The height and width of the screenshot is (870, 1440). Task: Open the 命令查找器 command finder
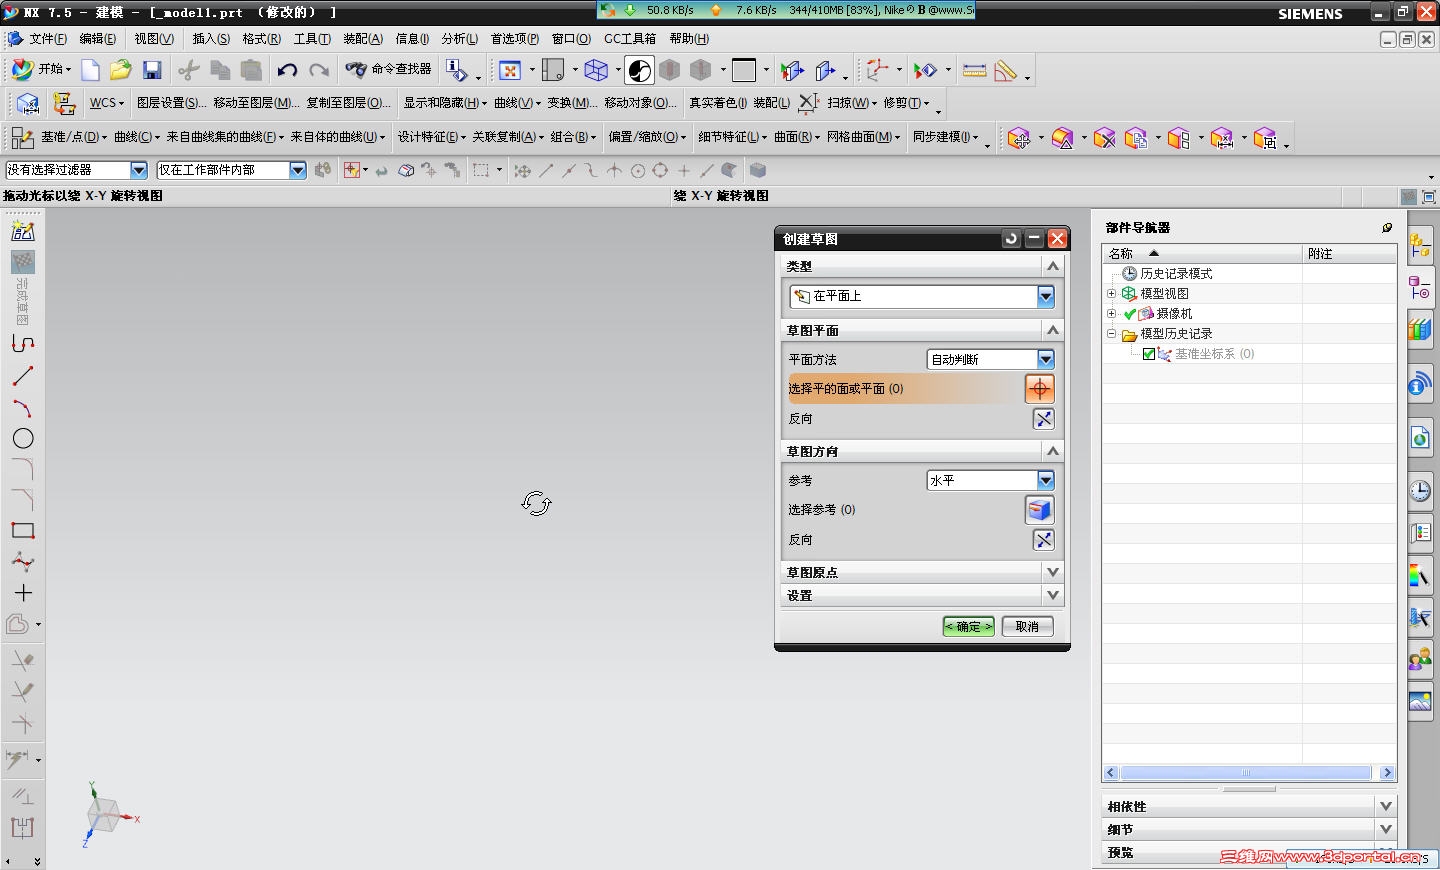(388, 69)
